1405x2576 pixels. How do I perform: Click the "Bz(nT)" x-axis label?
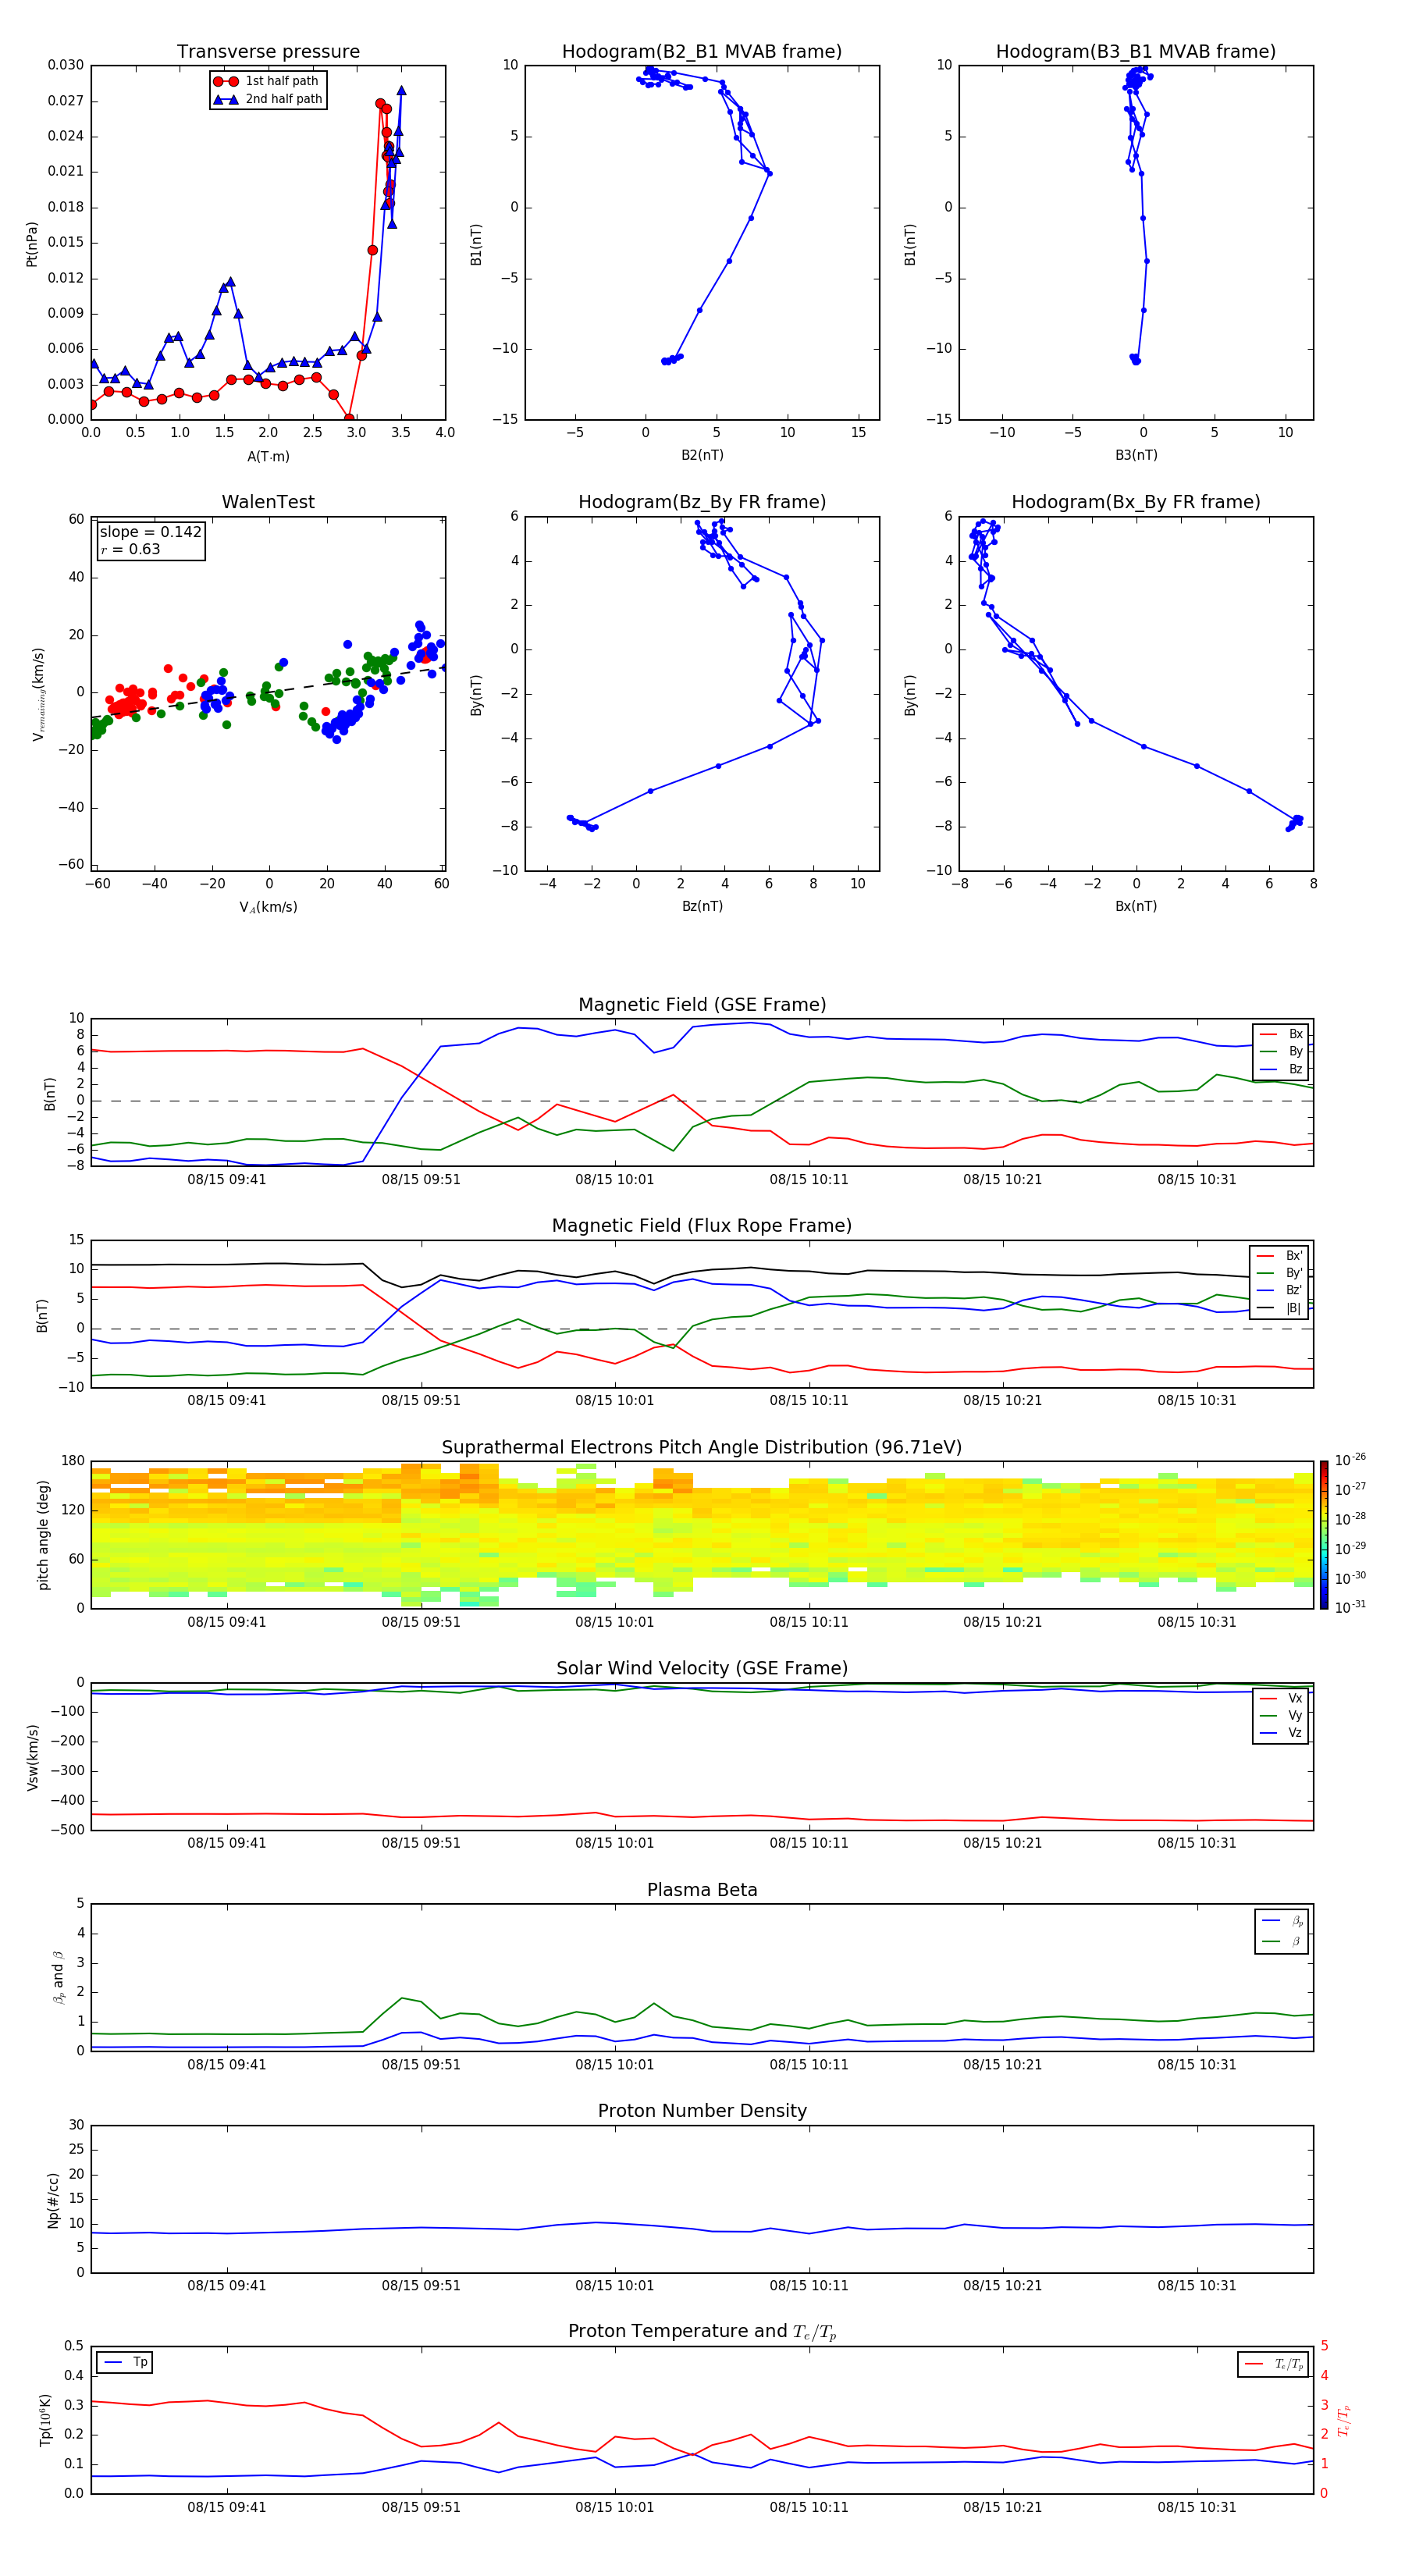pyautogui.click(x=702, y=906)
